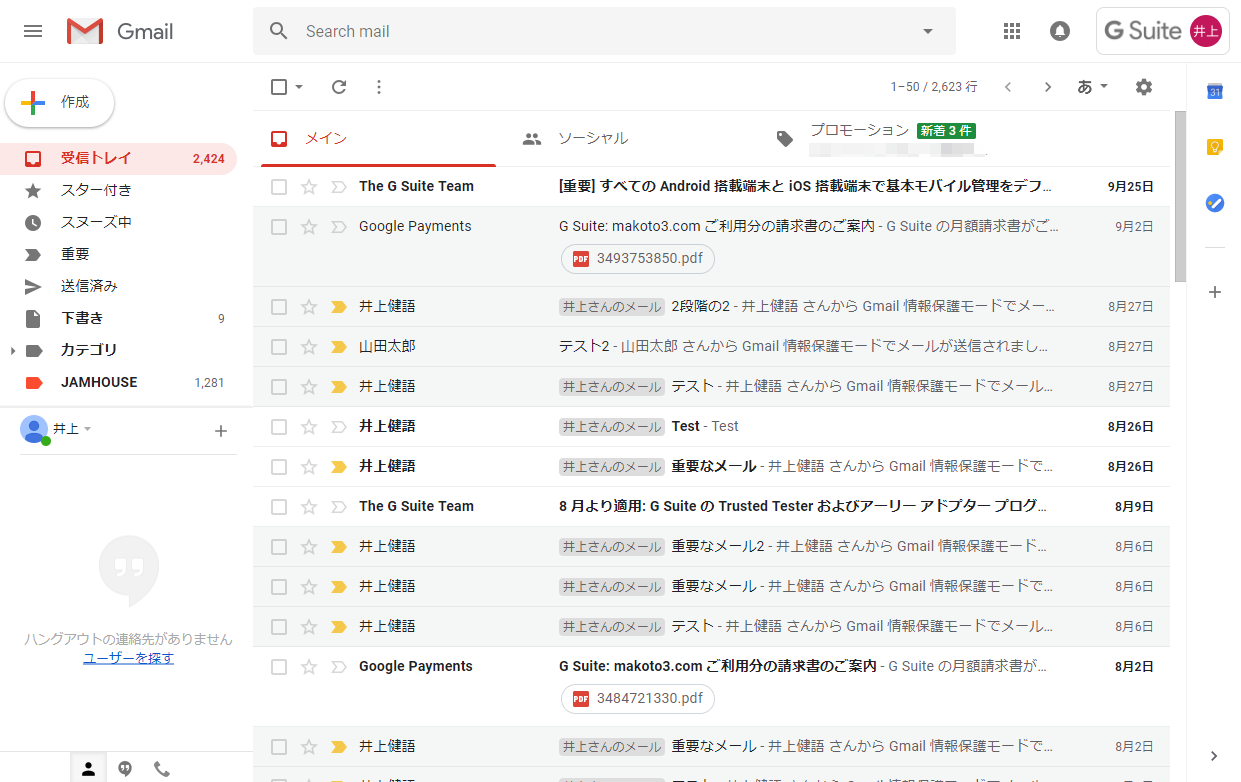The width and height of the screenshot is (1241, 782).
Task: Select The G Suite Team 9月25日 mail checkbox
Action: tap(279, 187)
